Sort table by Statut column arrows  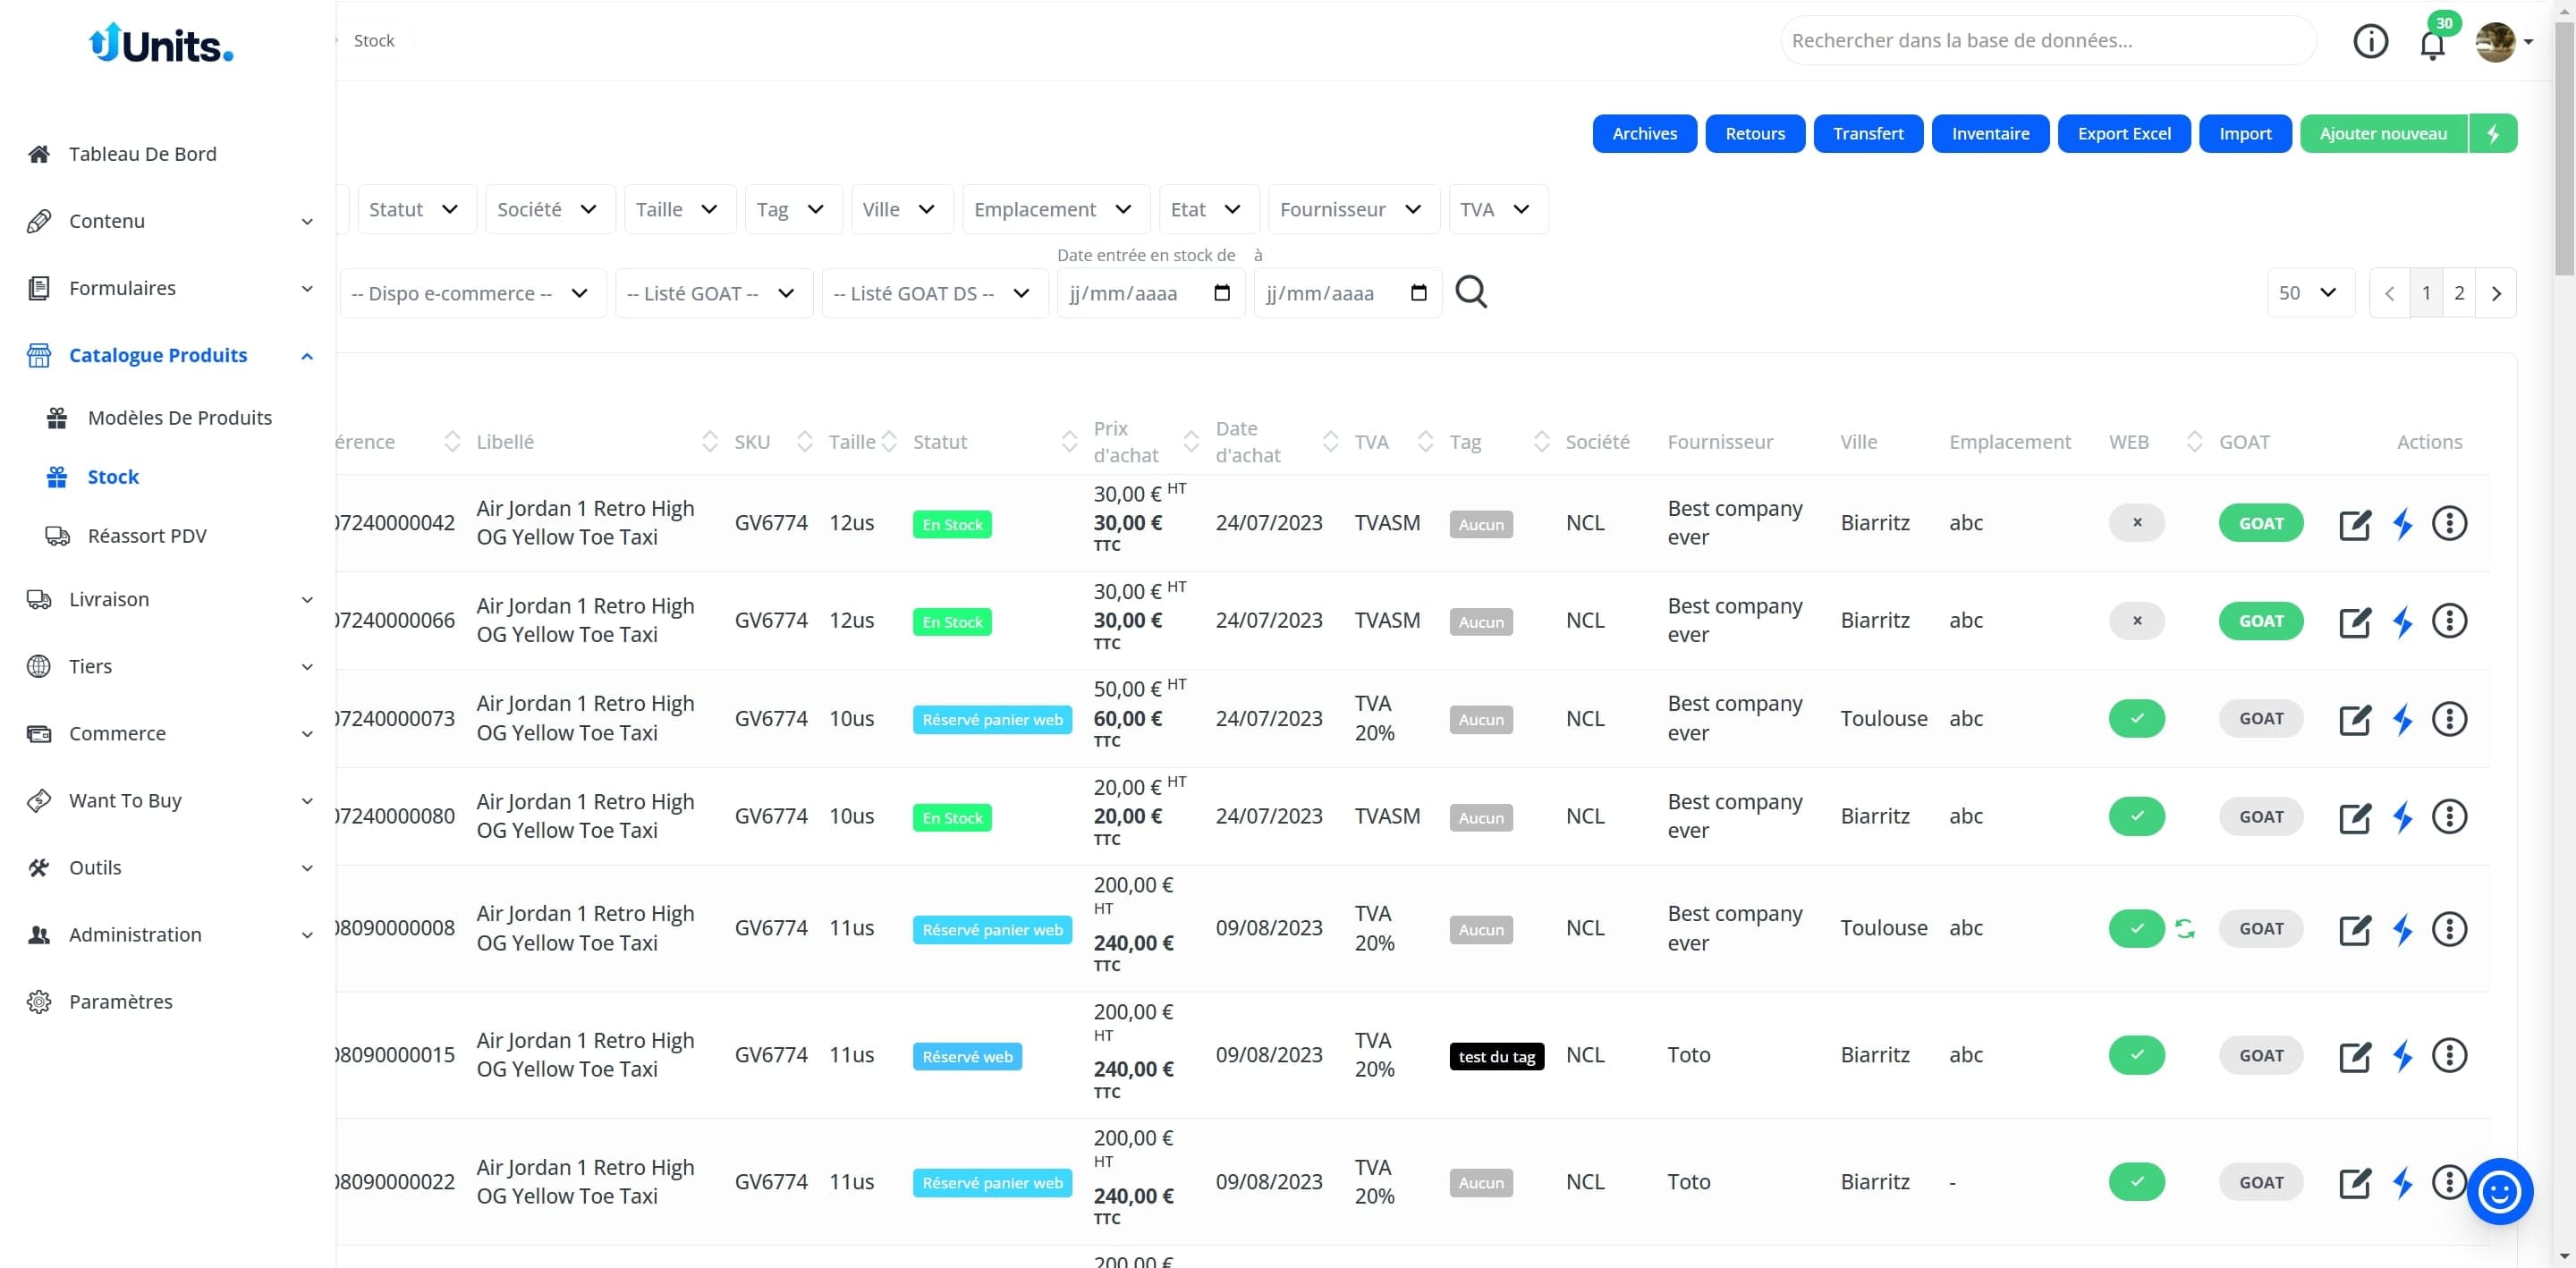coord(1069,442)
